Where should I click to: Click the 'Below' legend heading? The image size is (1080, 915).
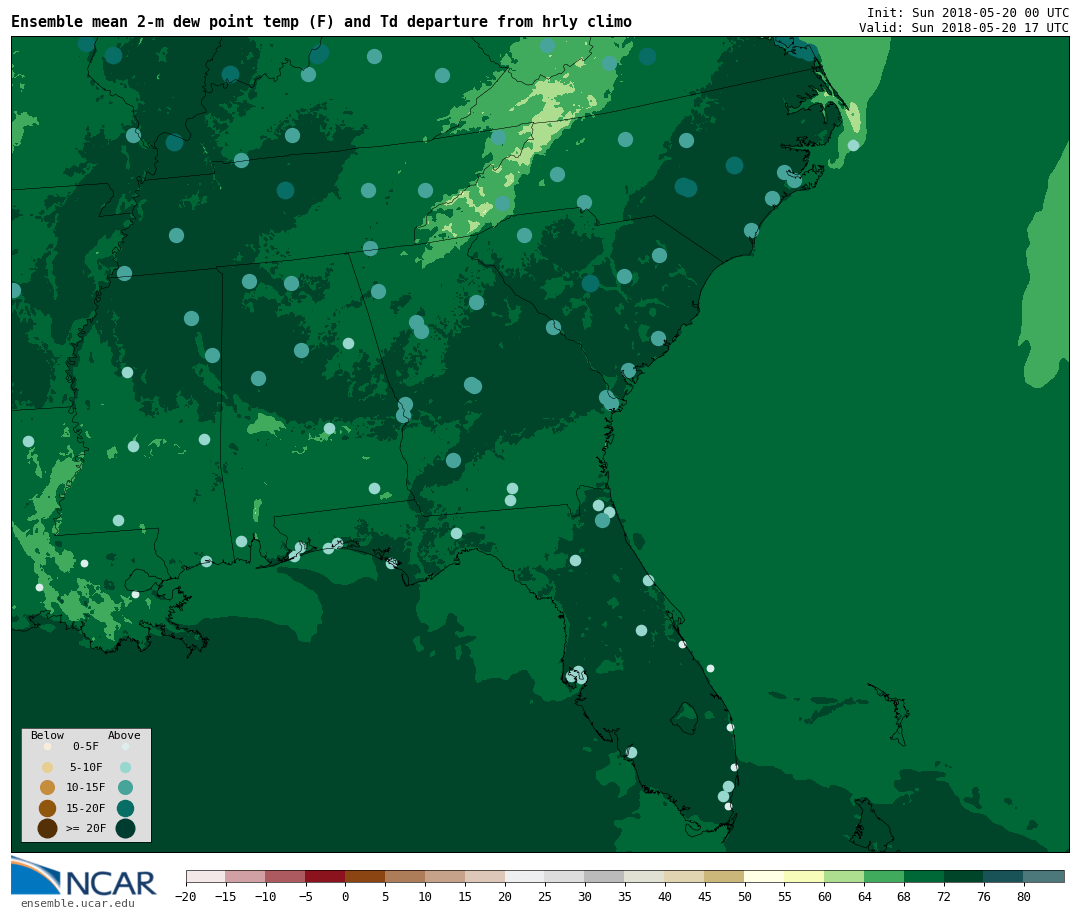point(47,735)
